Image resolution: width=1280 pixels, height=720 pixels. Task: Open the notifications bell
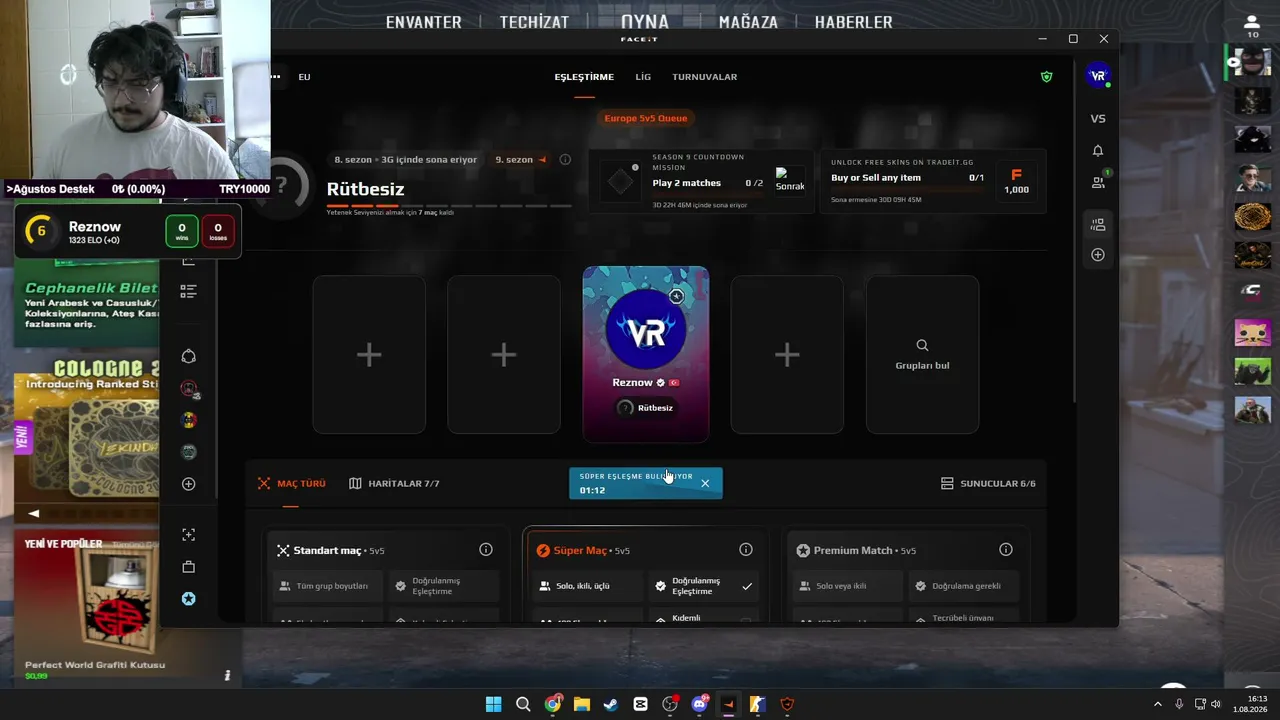pos(1098,151)
